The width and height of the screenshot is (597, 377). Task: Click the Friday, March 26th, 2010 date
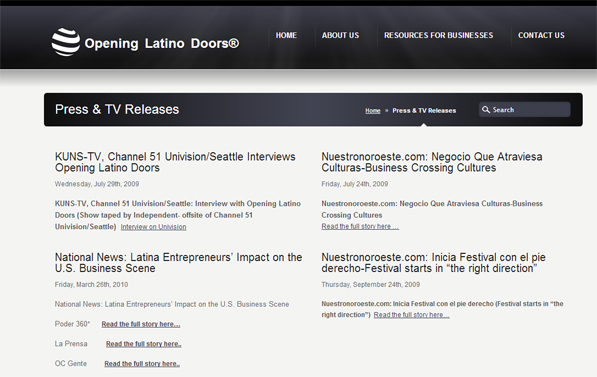click(x=91, y=284)
